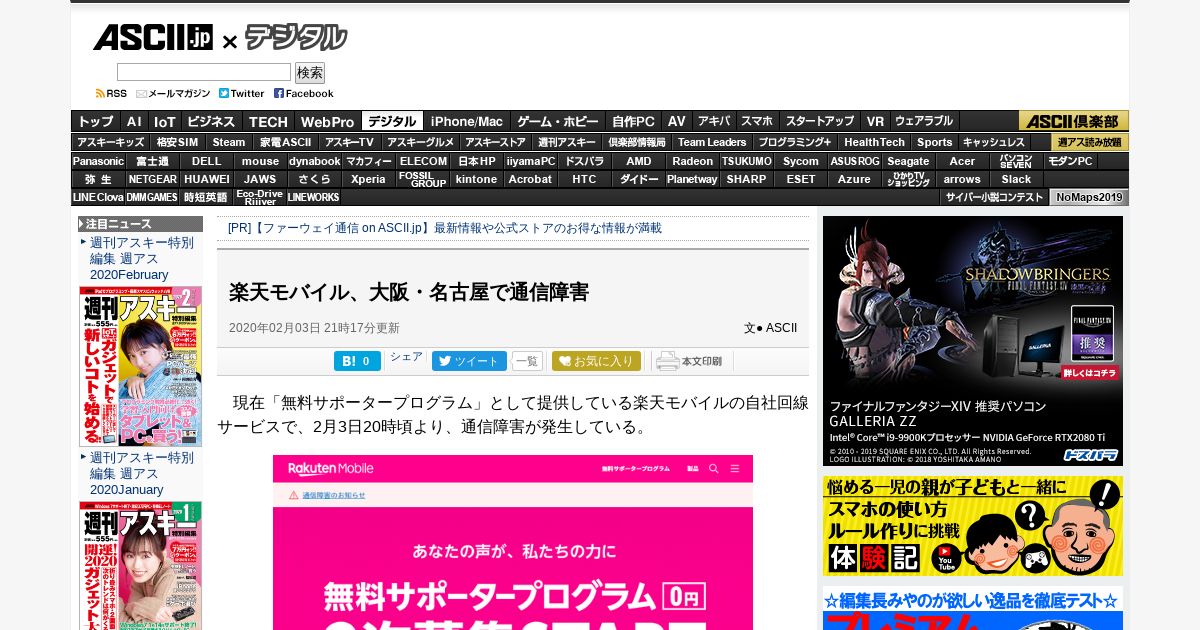Screen dimensions: 1200x630
Task: Click the ASCII.jp logo
Action: pyautogui.click(x=153, y=39)
